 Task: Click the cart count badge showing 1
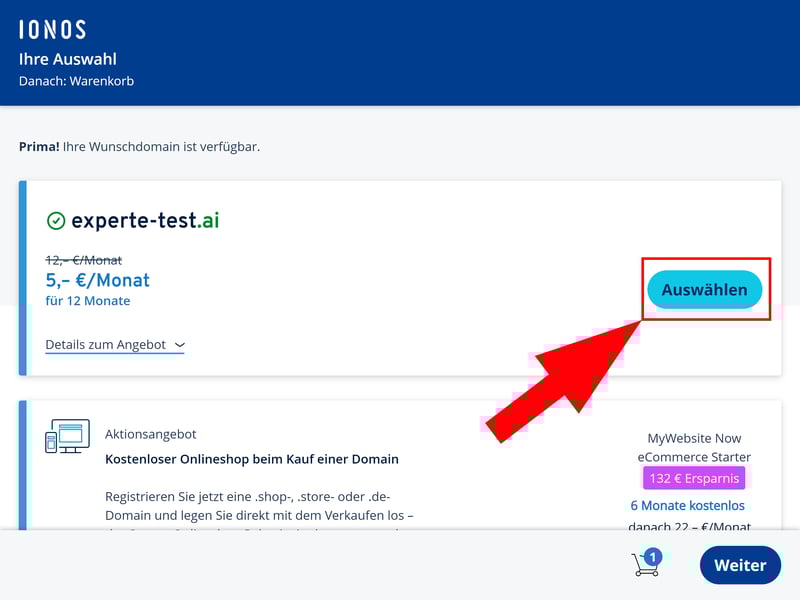[x=653, y=557]
